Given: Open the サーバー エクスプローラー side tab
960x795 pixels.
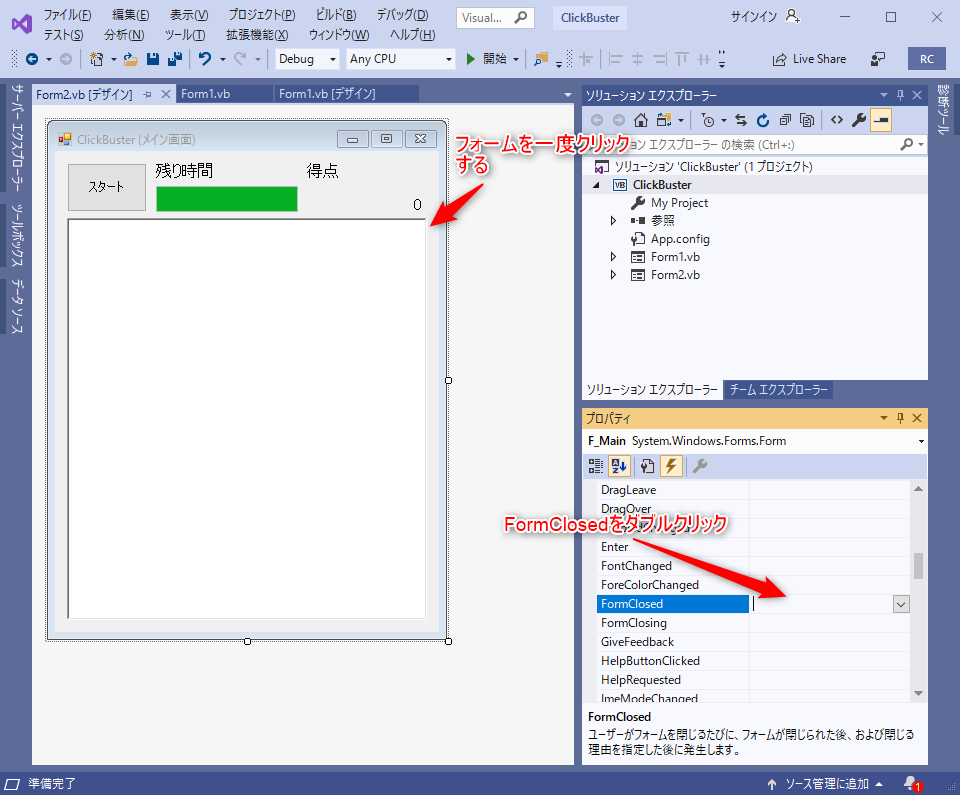Looking at the screenshot, I should pyautogui.click(x=17, y=137).
